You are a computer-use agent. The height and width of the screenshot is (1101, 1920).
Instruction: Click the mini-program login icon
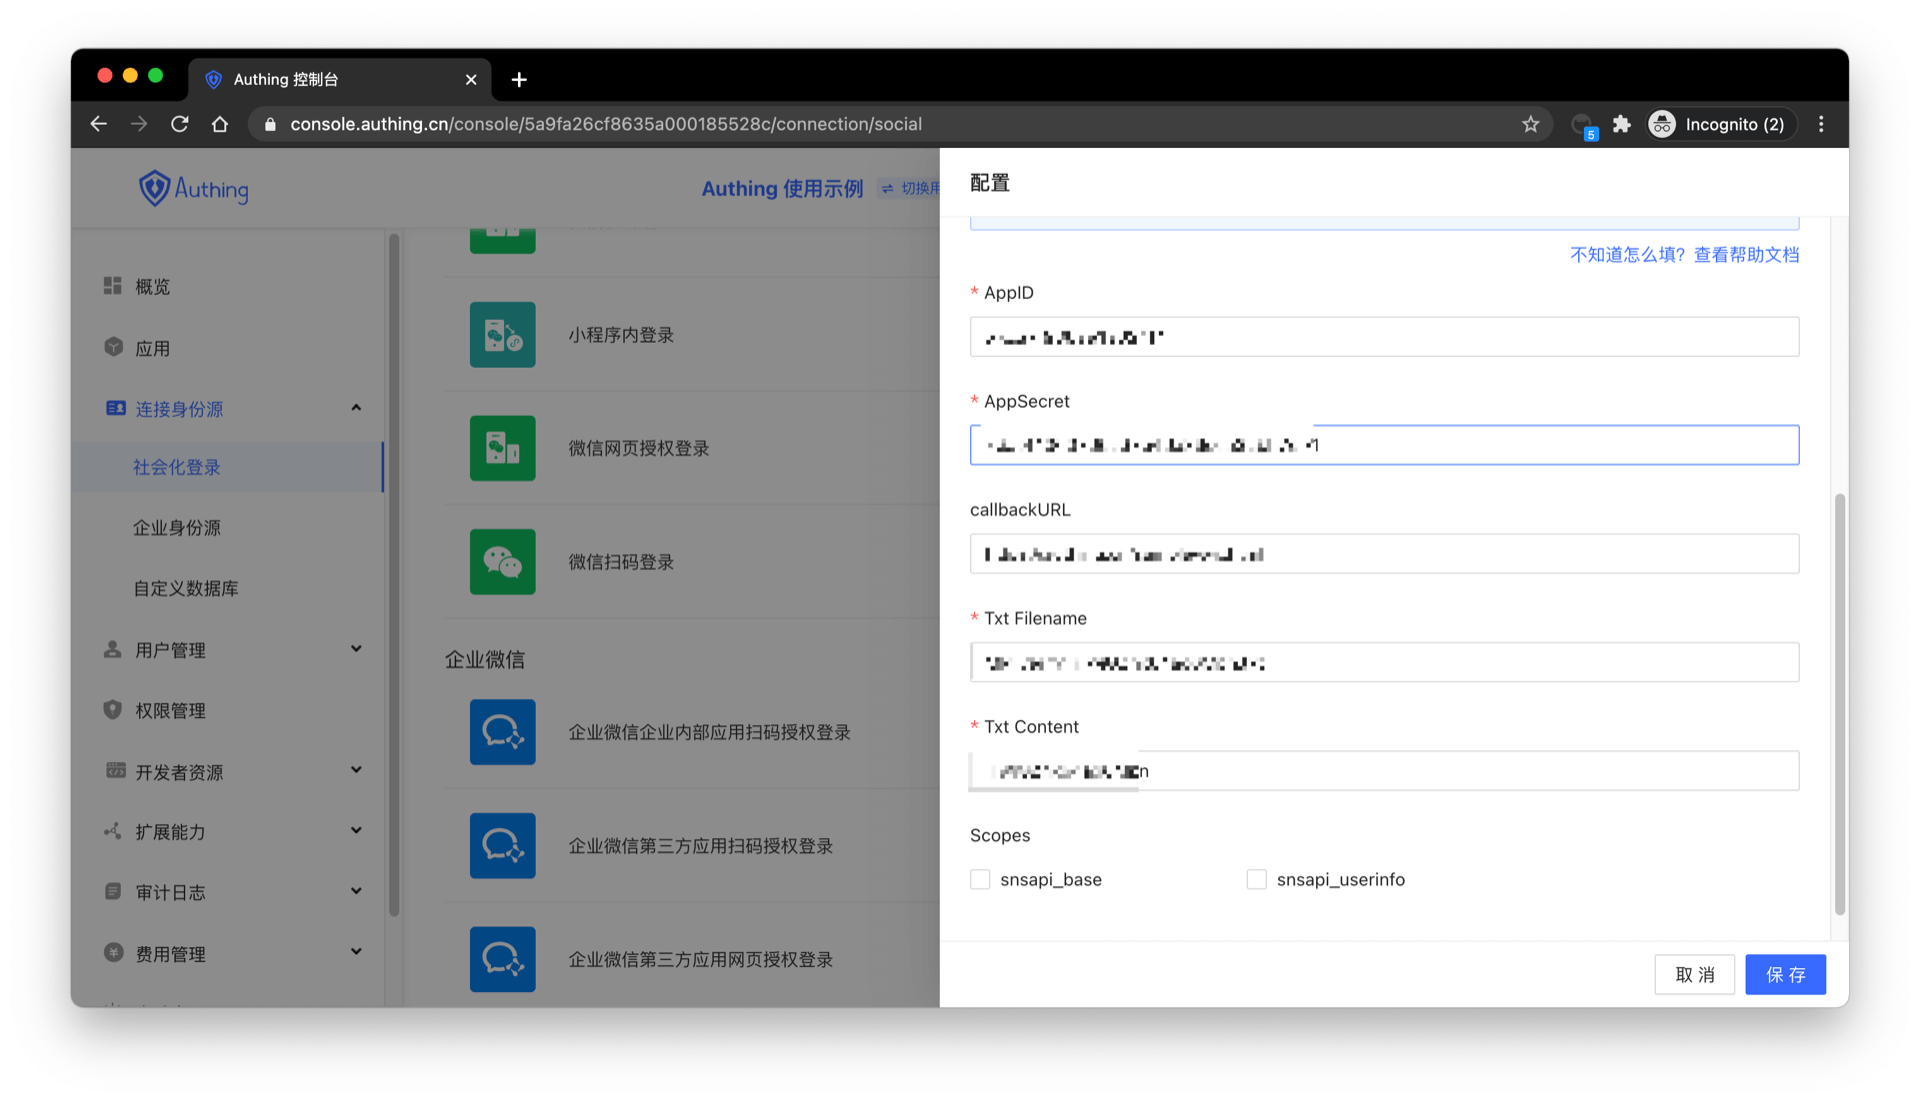[502, 335]
